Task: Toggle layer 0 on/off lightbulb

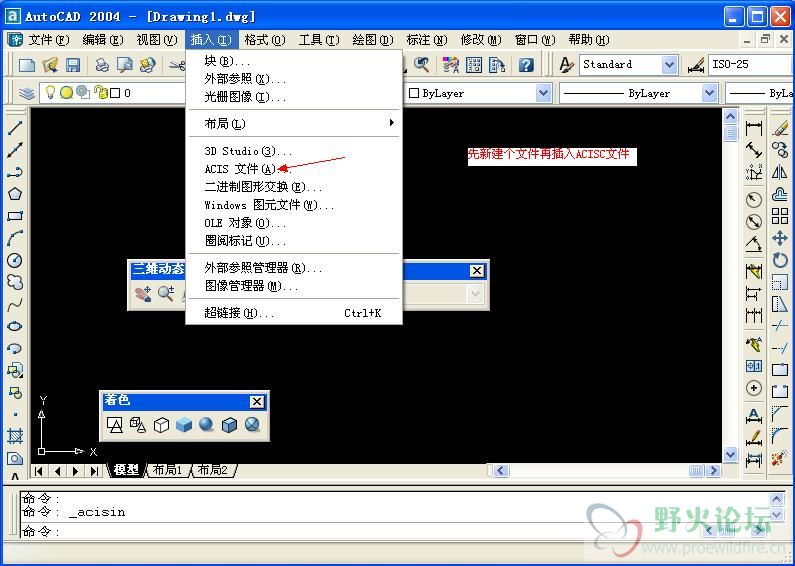Action: (50, 92)
